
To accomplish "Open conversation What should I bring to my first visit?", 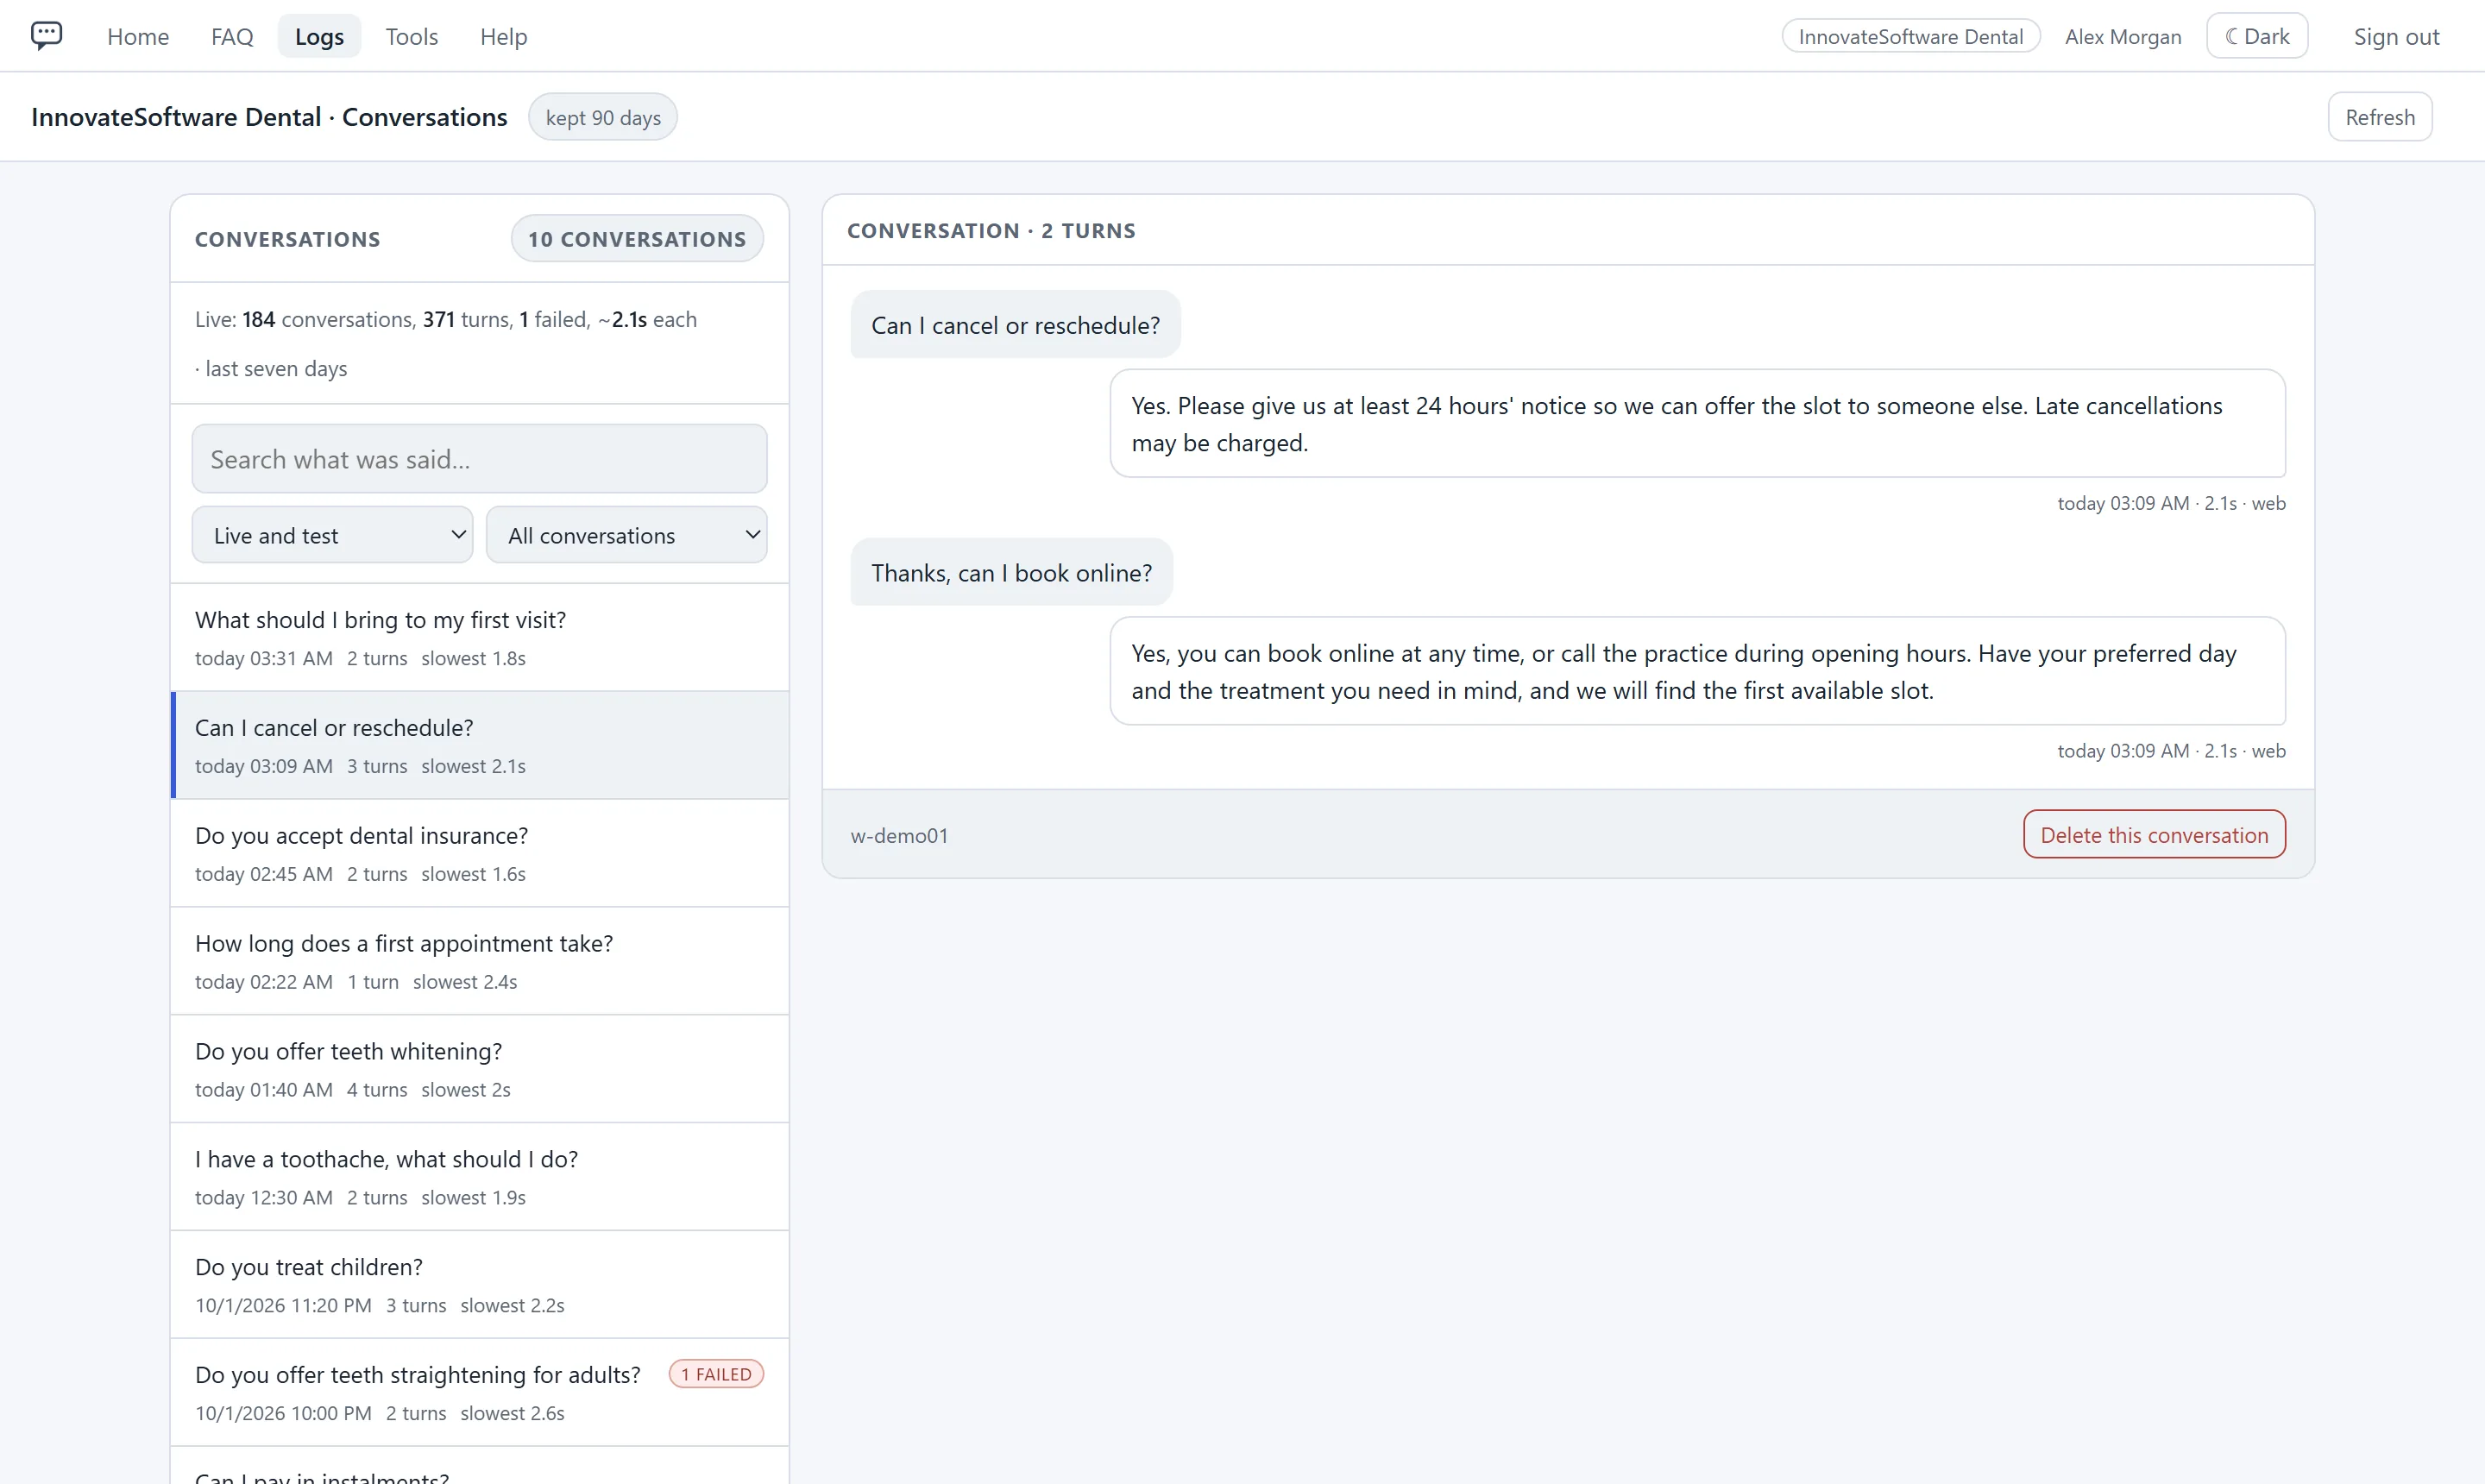I will click(x=479, y=637).
